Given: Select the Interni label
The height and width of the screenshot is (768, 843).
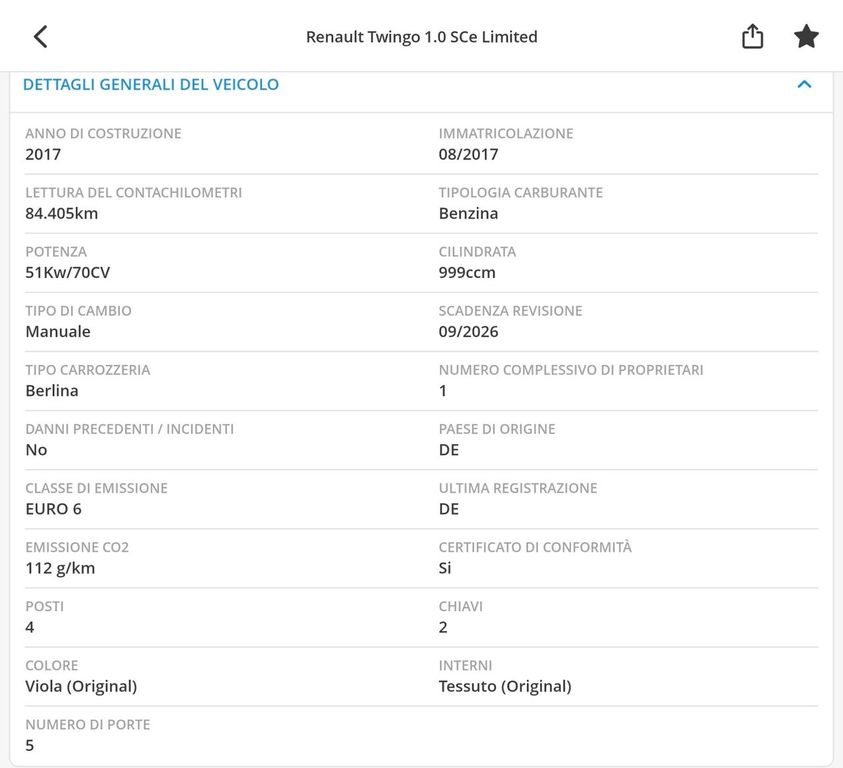Looking at the screenshot, I should 465,666.
